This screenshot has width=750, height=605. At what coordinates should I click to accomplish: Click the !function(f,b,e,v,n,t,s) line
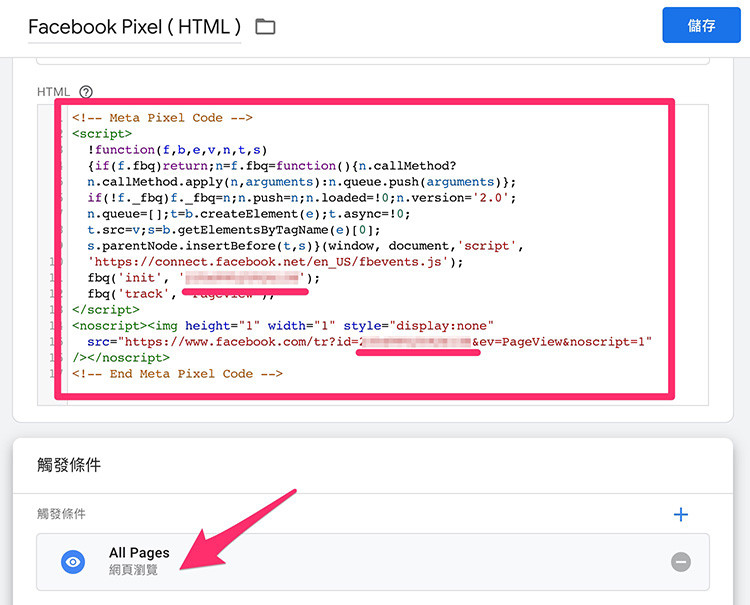coord(177,150)
